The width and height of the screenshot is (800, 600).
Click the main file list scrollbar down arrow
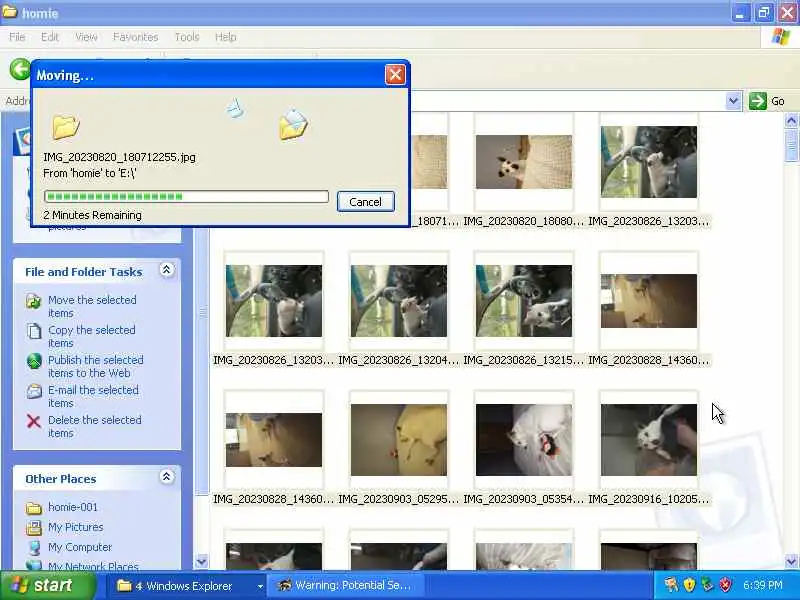791,562
